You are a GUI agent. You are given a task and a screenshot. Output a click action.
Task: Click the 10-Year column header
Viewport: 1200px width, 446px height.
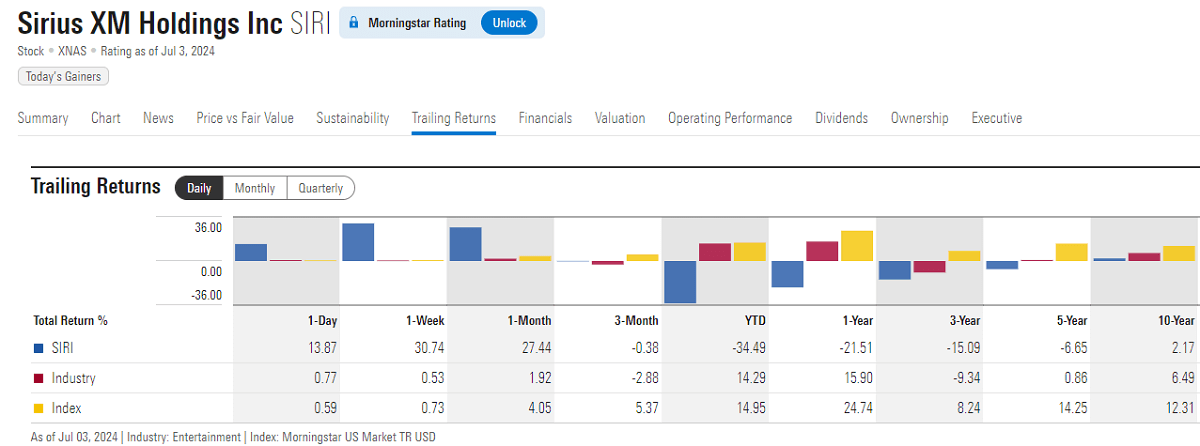(x=1174, y=321)
